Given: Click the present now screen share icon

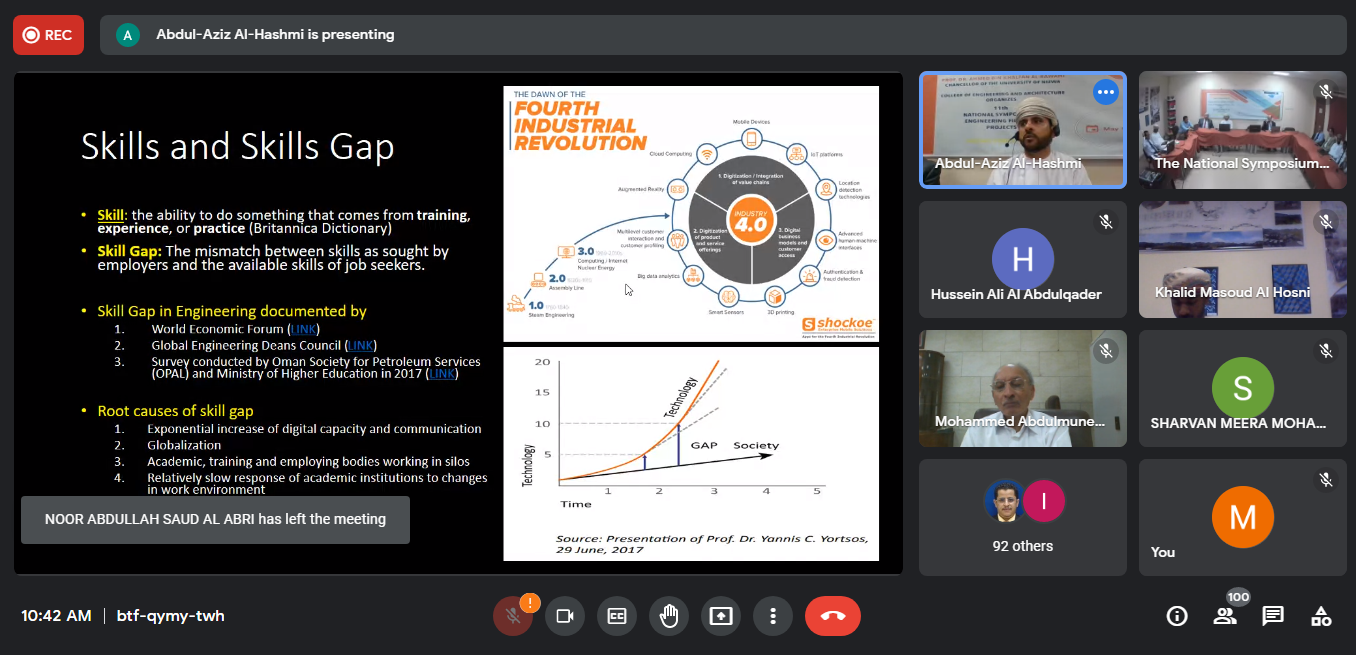Looking at the screenshot, I should [x=721, y=616].
